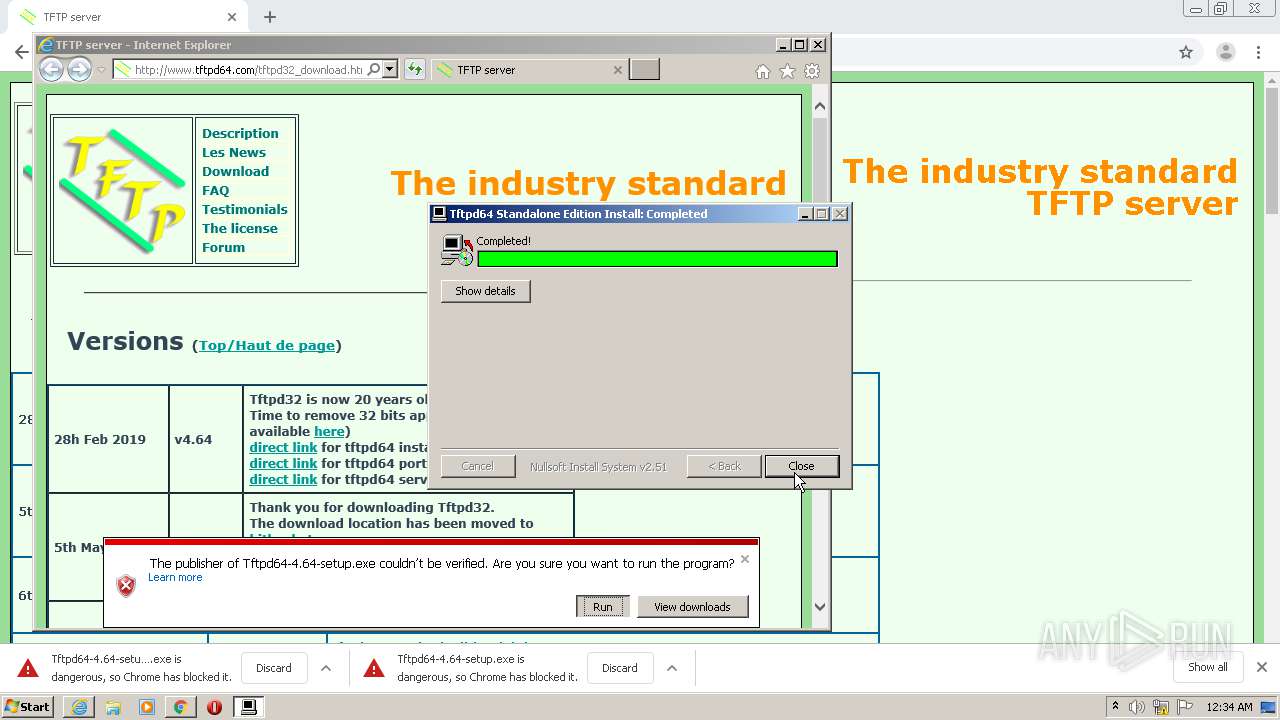This screenshot has height=720, width=1280.
Task: Bookmark the page with Chrome's star icon
Action: tap(1186, 52)
